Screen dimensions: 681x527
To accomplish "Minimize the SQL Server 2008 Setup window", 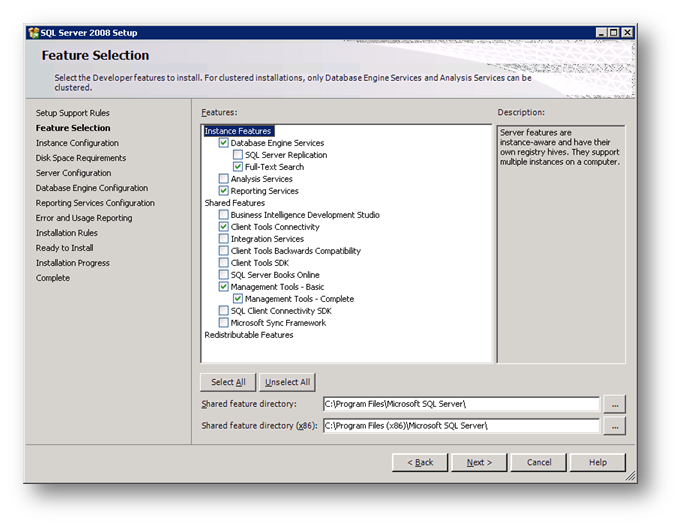I will click(601, 33).
